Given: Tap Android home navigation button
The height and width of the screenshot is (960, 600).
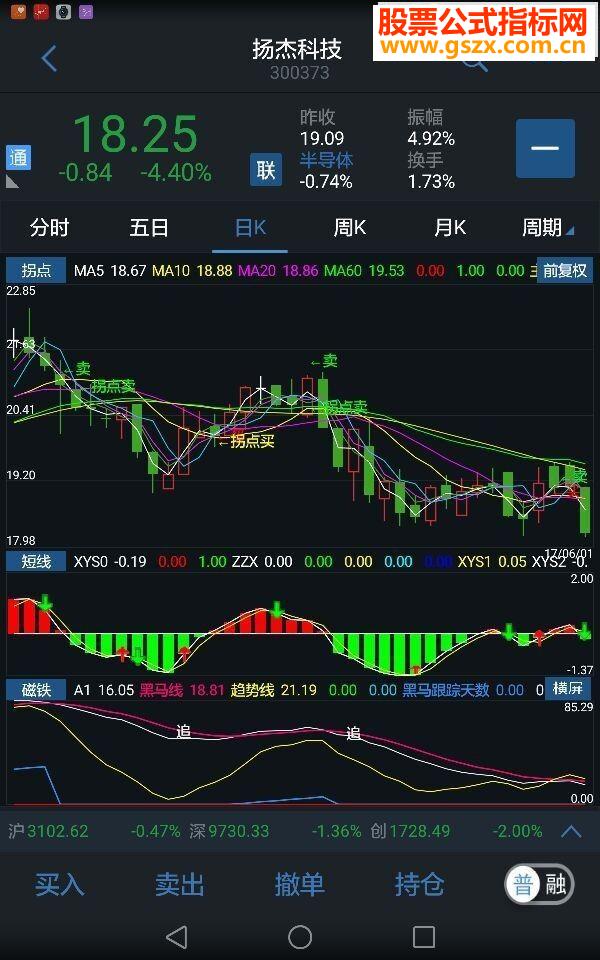Looking at the screenshot, I should pos(300,937).
